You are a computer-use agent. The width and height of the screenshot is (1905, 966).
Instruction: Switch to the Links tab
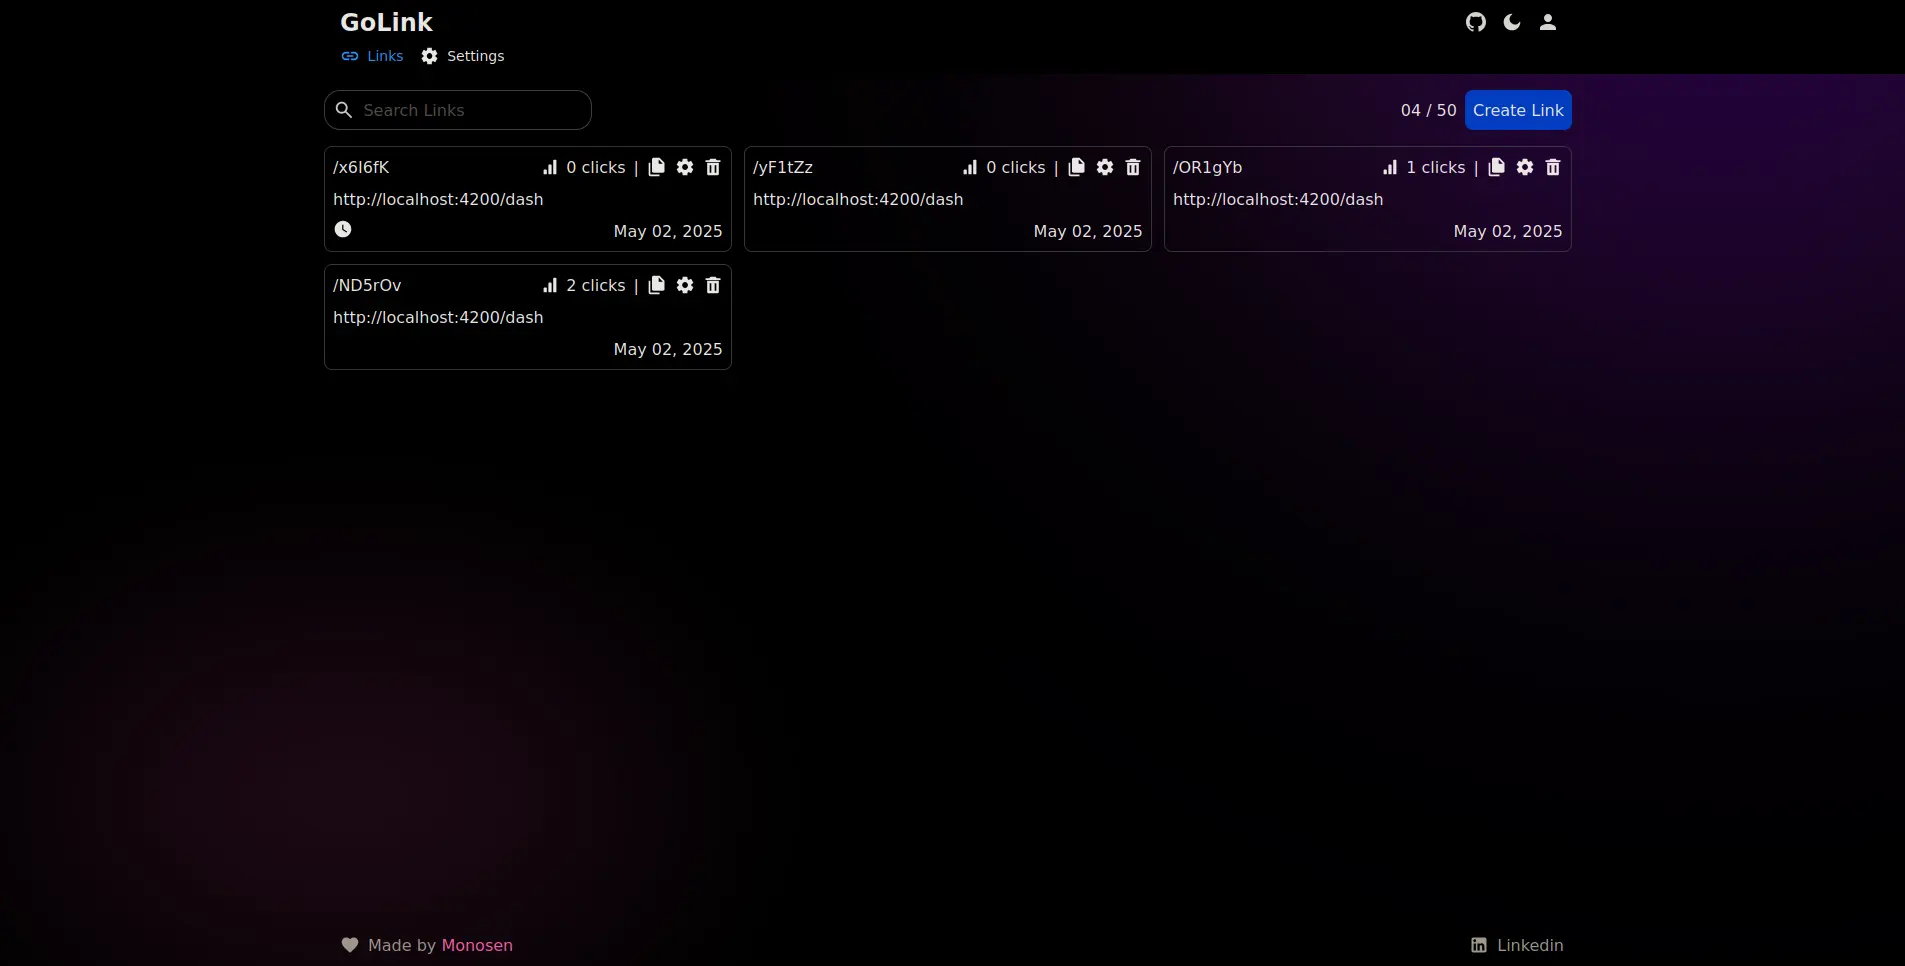(x=372, y=56)
